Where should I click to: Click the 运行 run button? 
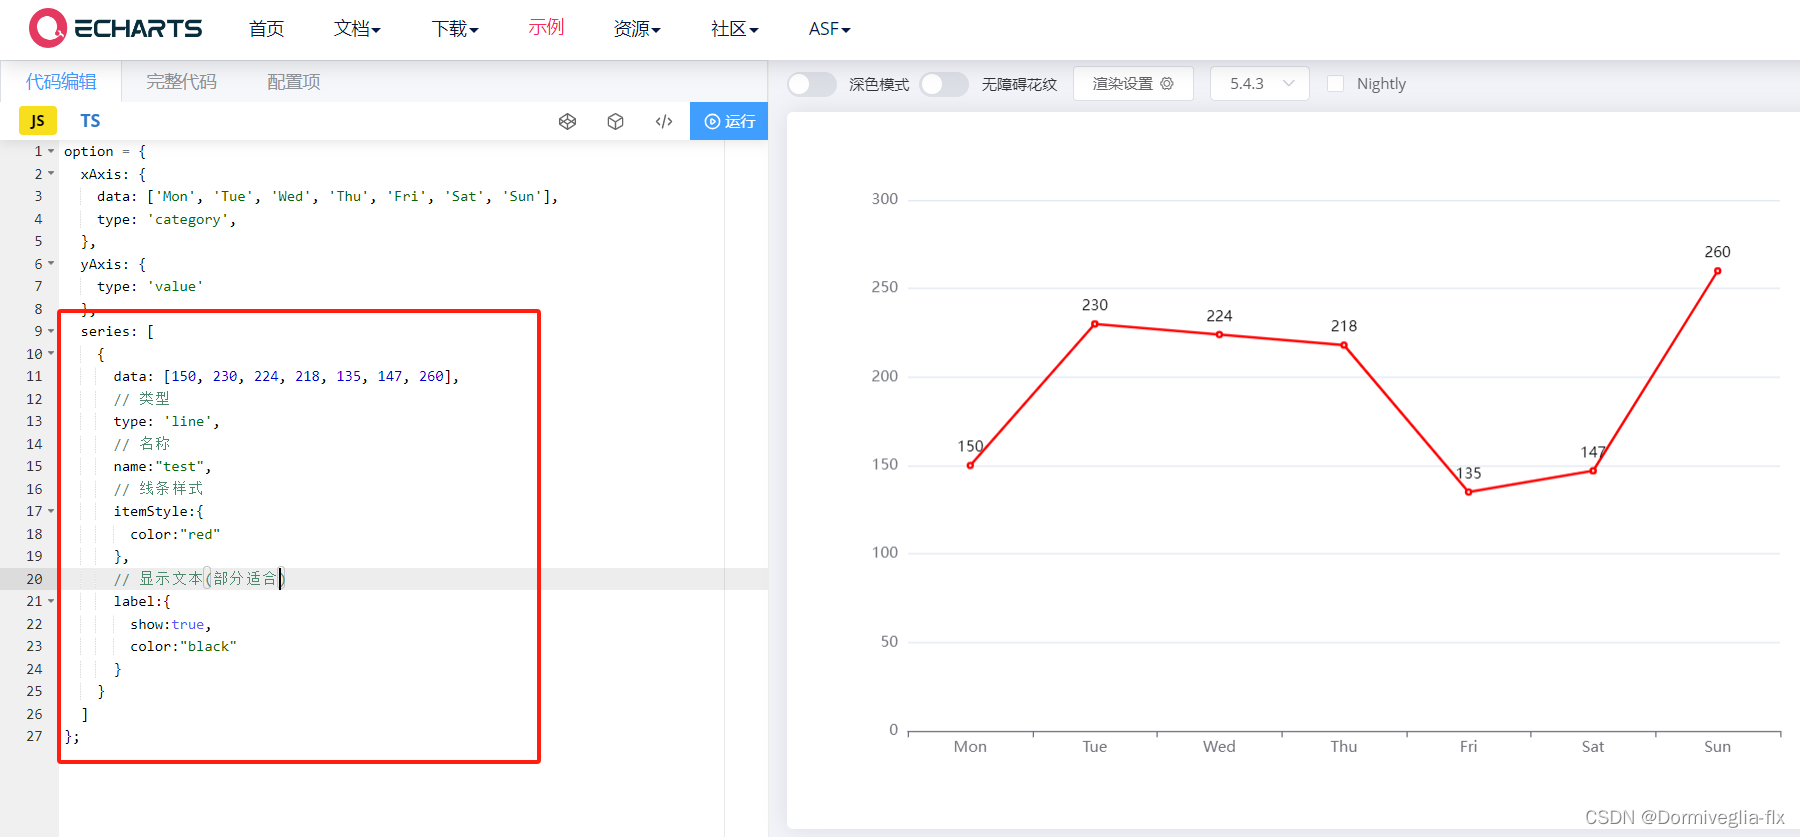pos(729,121)
